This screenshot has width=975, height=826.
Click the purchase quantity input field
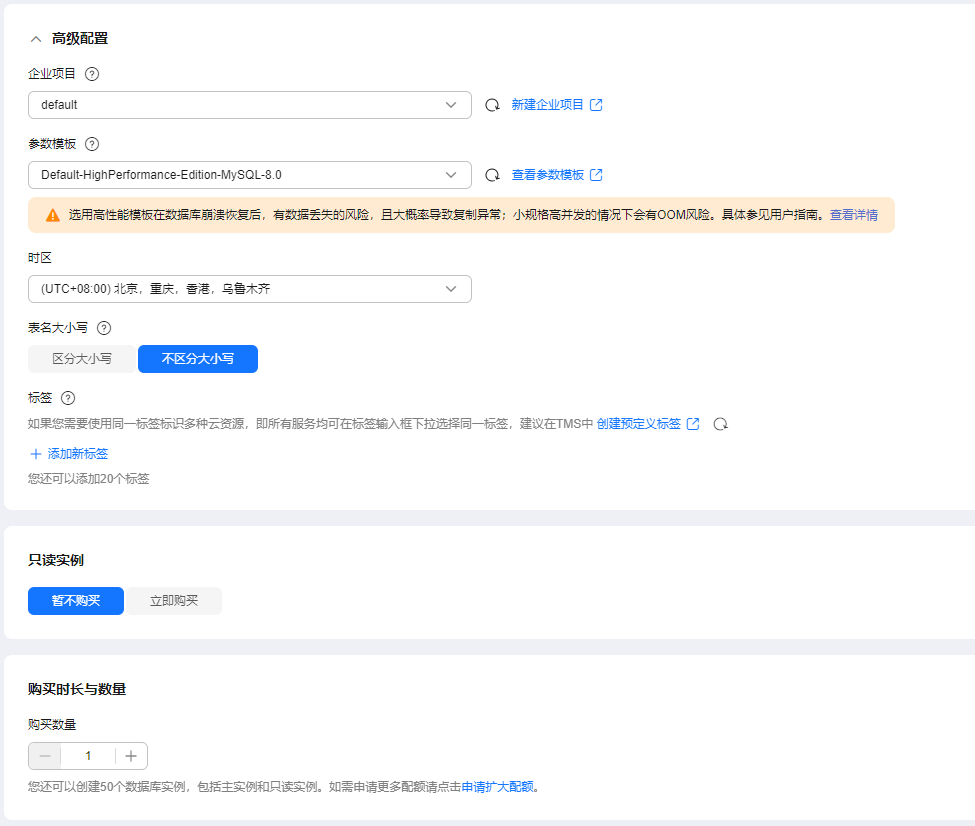click(x=88, y=756)
